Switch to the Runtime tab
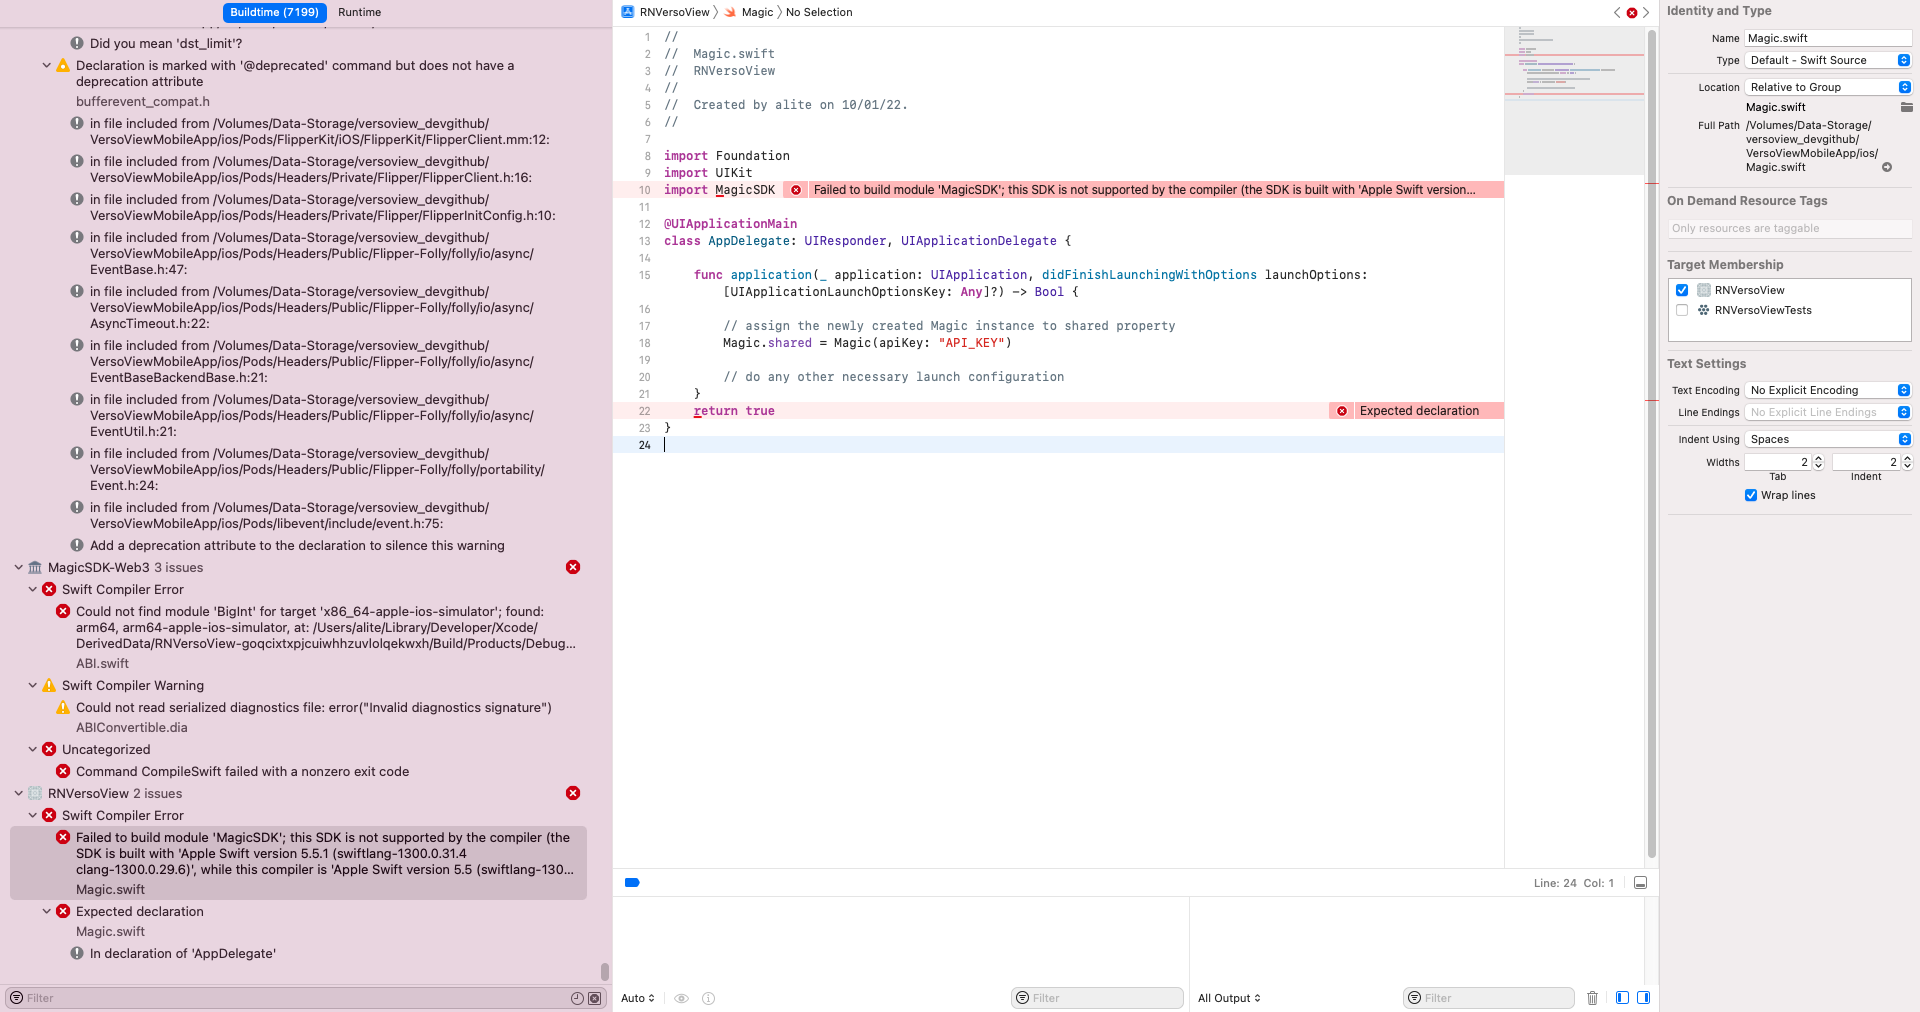 [359, 12]
